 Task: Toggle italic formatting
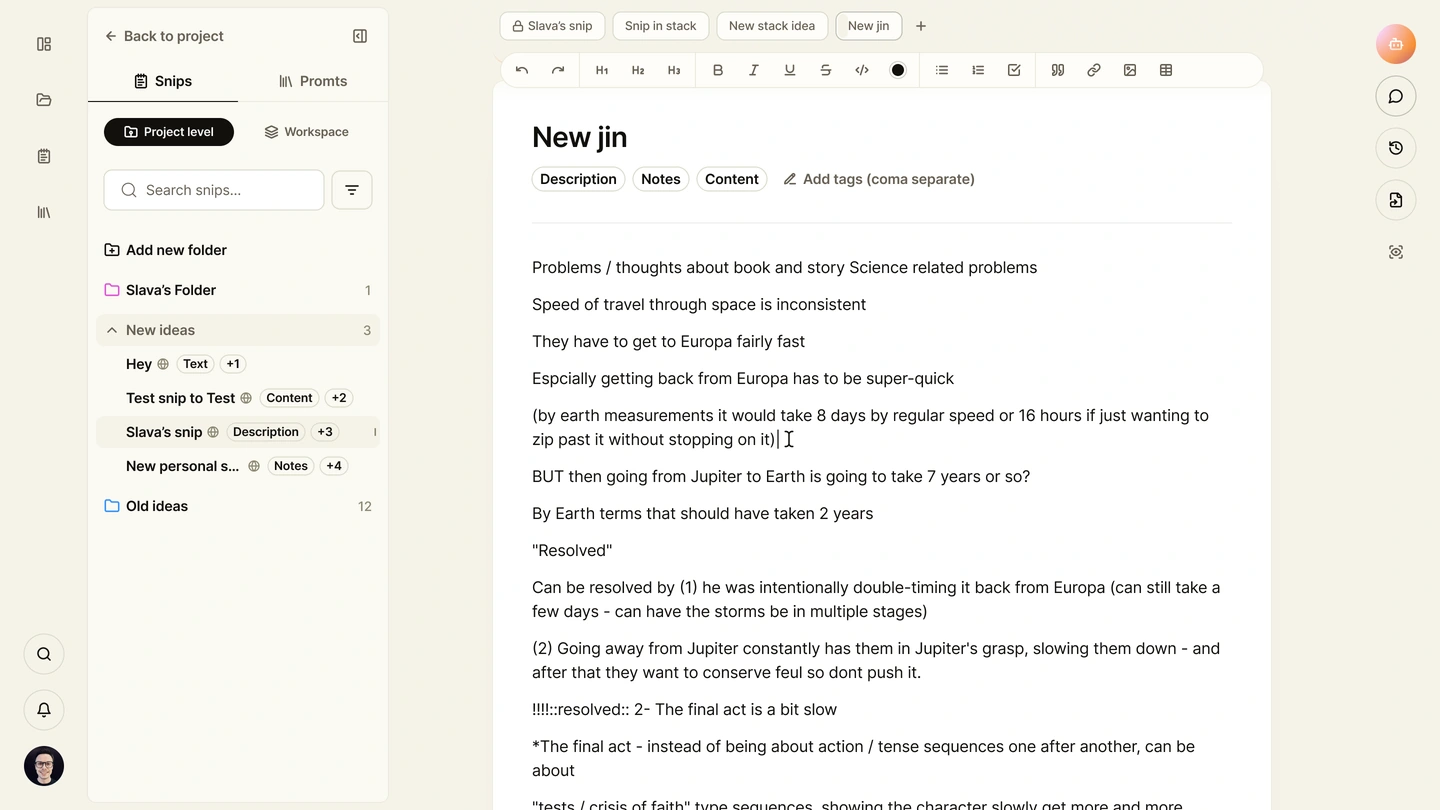[x=754, y=70]
